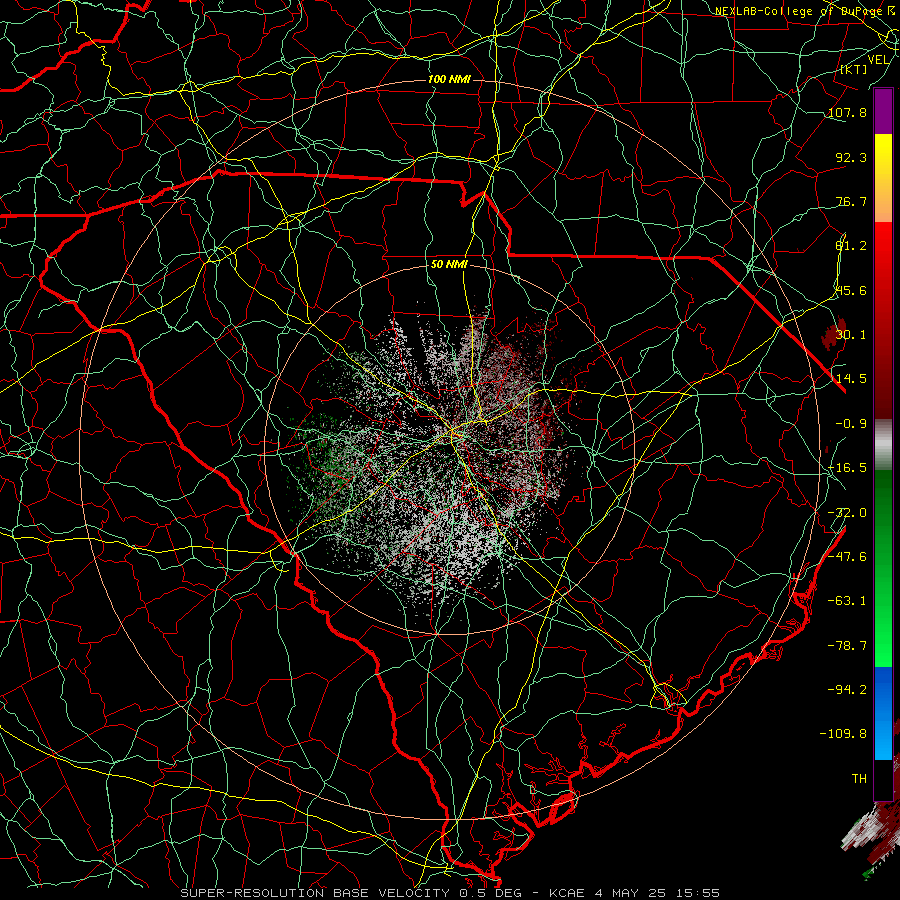Click the -47.6 velocity scale value

coord(847,557)
